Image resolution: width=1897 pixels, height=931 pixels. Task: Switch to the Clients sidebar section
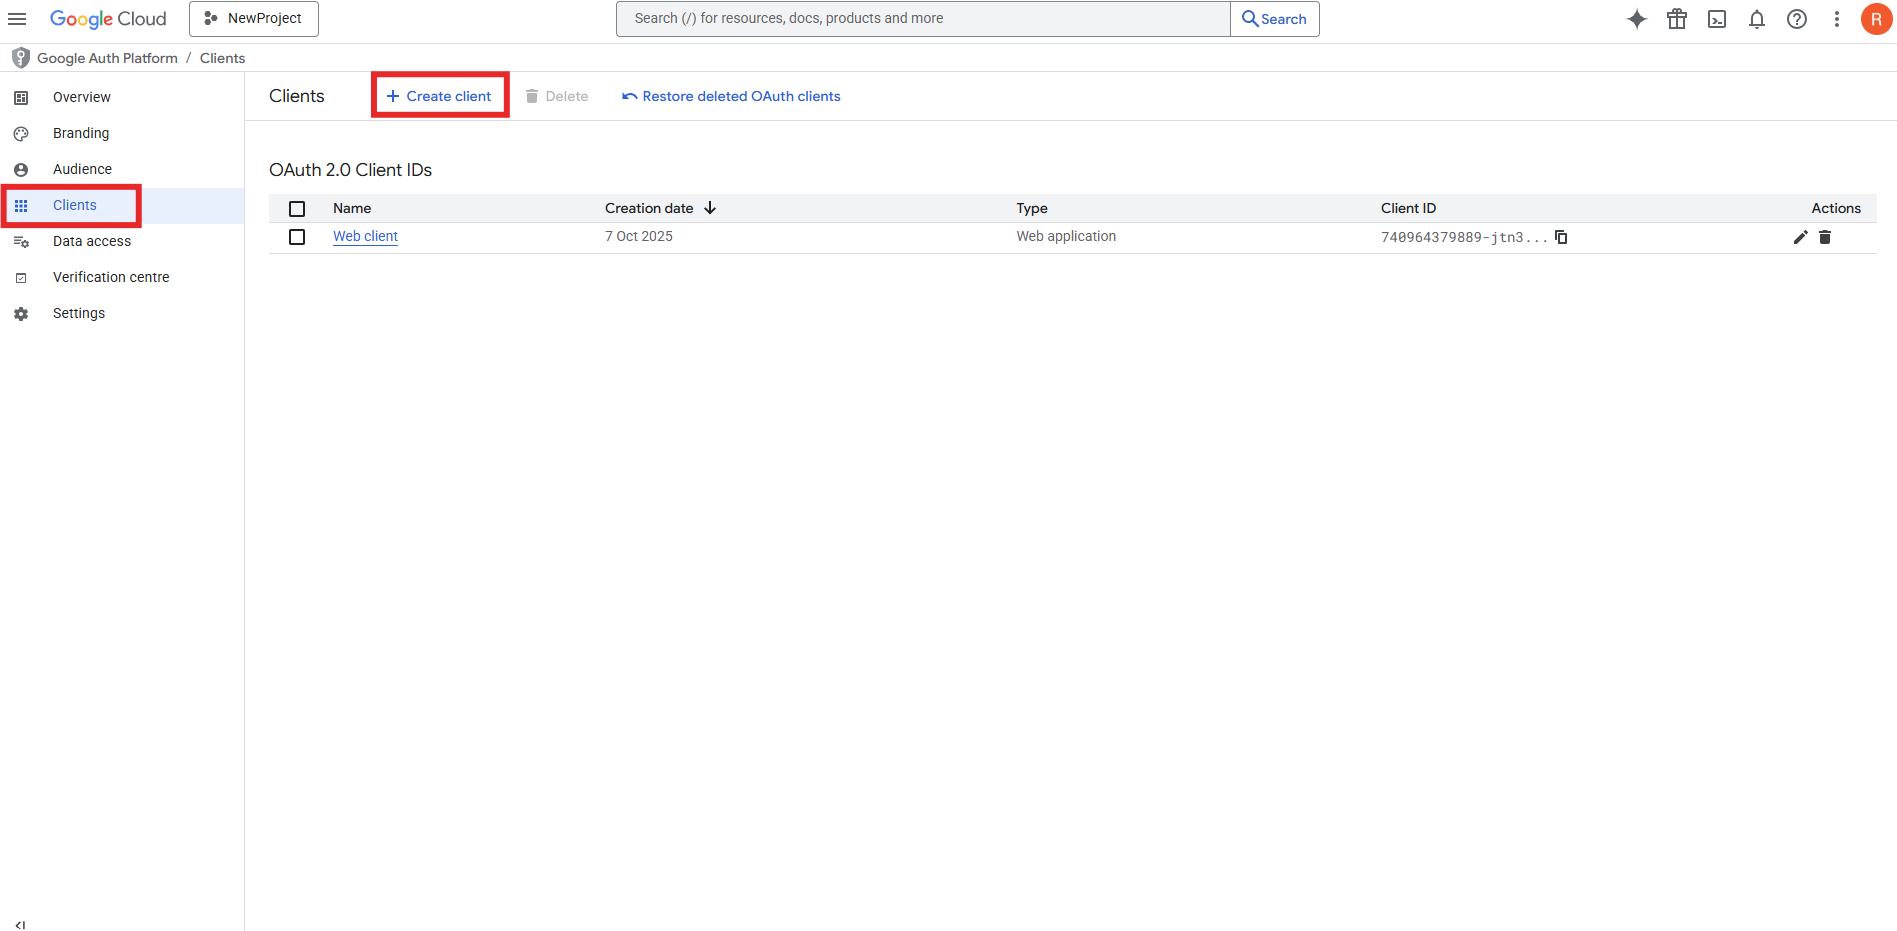(74, 205)
